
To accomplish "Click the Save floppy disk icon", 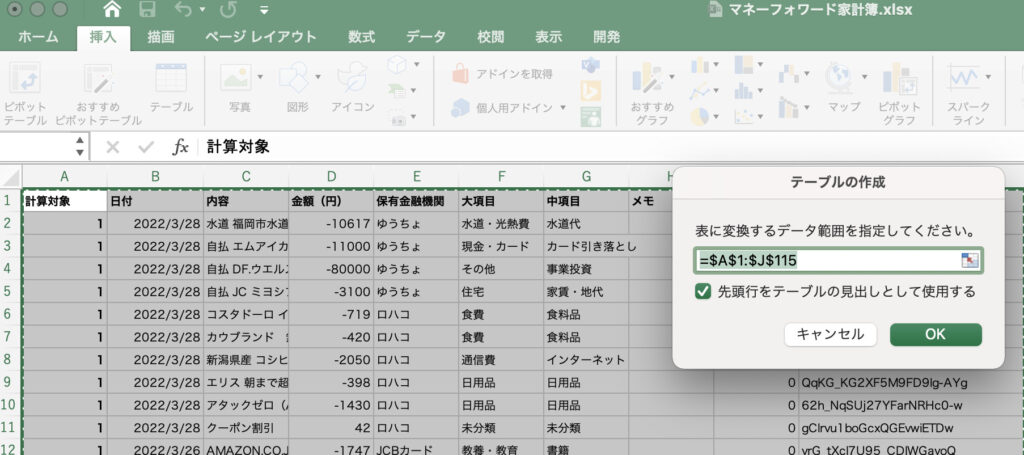I will click(148, 10).
